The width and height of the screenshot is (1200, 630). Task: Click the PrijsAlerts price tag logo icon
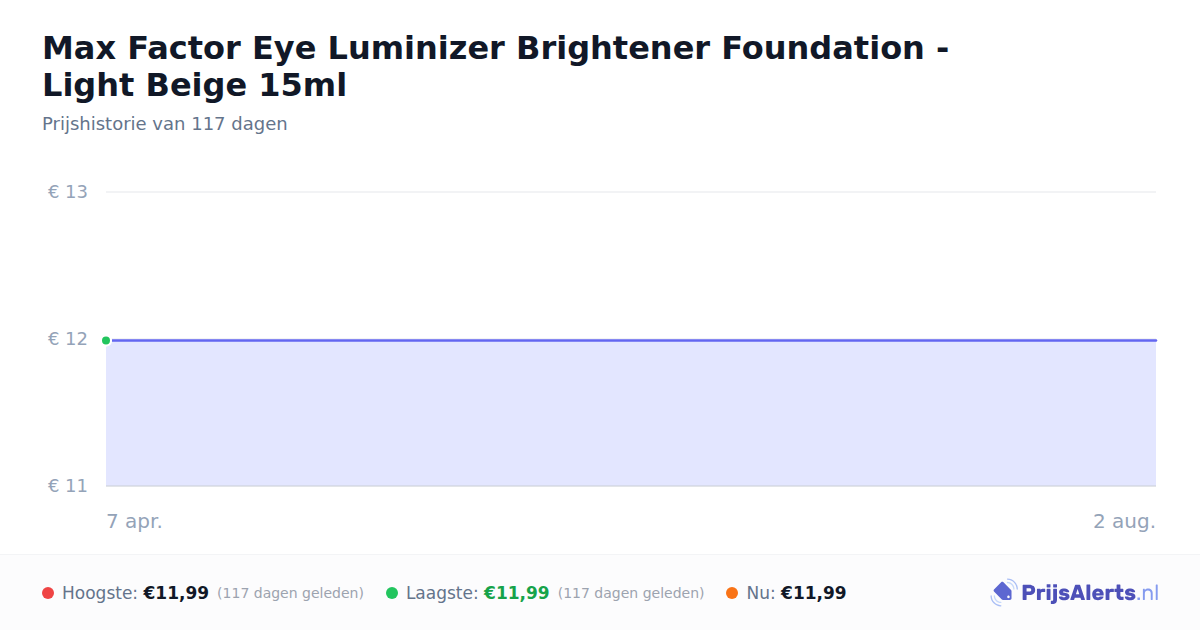[x=1003, y=593]
